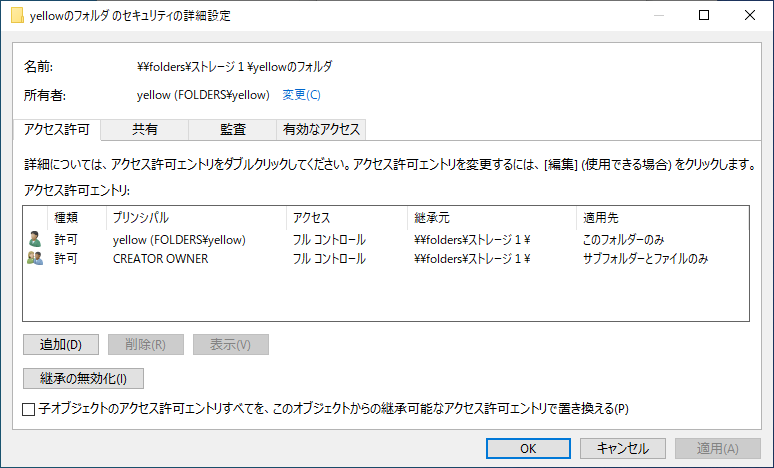This screenshot has height=468, width=774.
Task: Click サブフォルダーとファイルのみ in the CREATOR OWNER row
Action: [645, 259]
